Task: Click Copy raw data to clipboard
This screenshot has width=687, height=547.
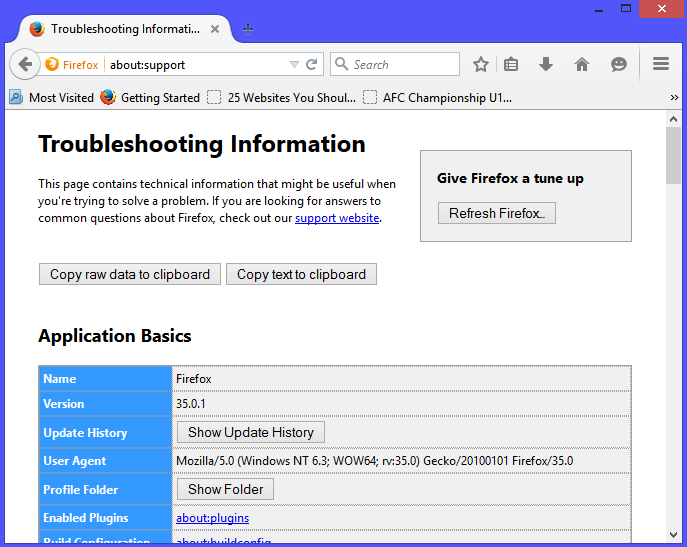Action: (130, 274)
